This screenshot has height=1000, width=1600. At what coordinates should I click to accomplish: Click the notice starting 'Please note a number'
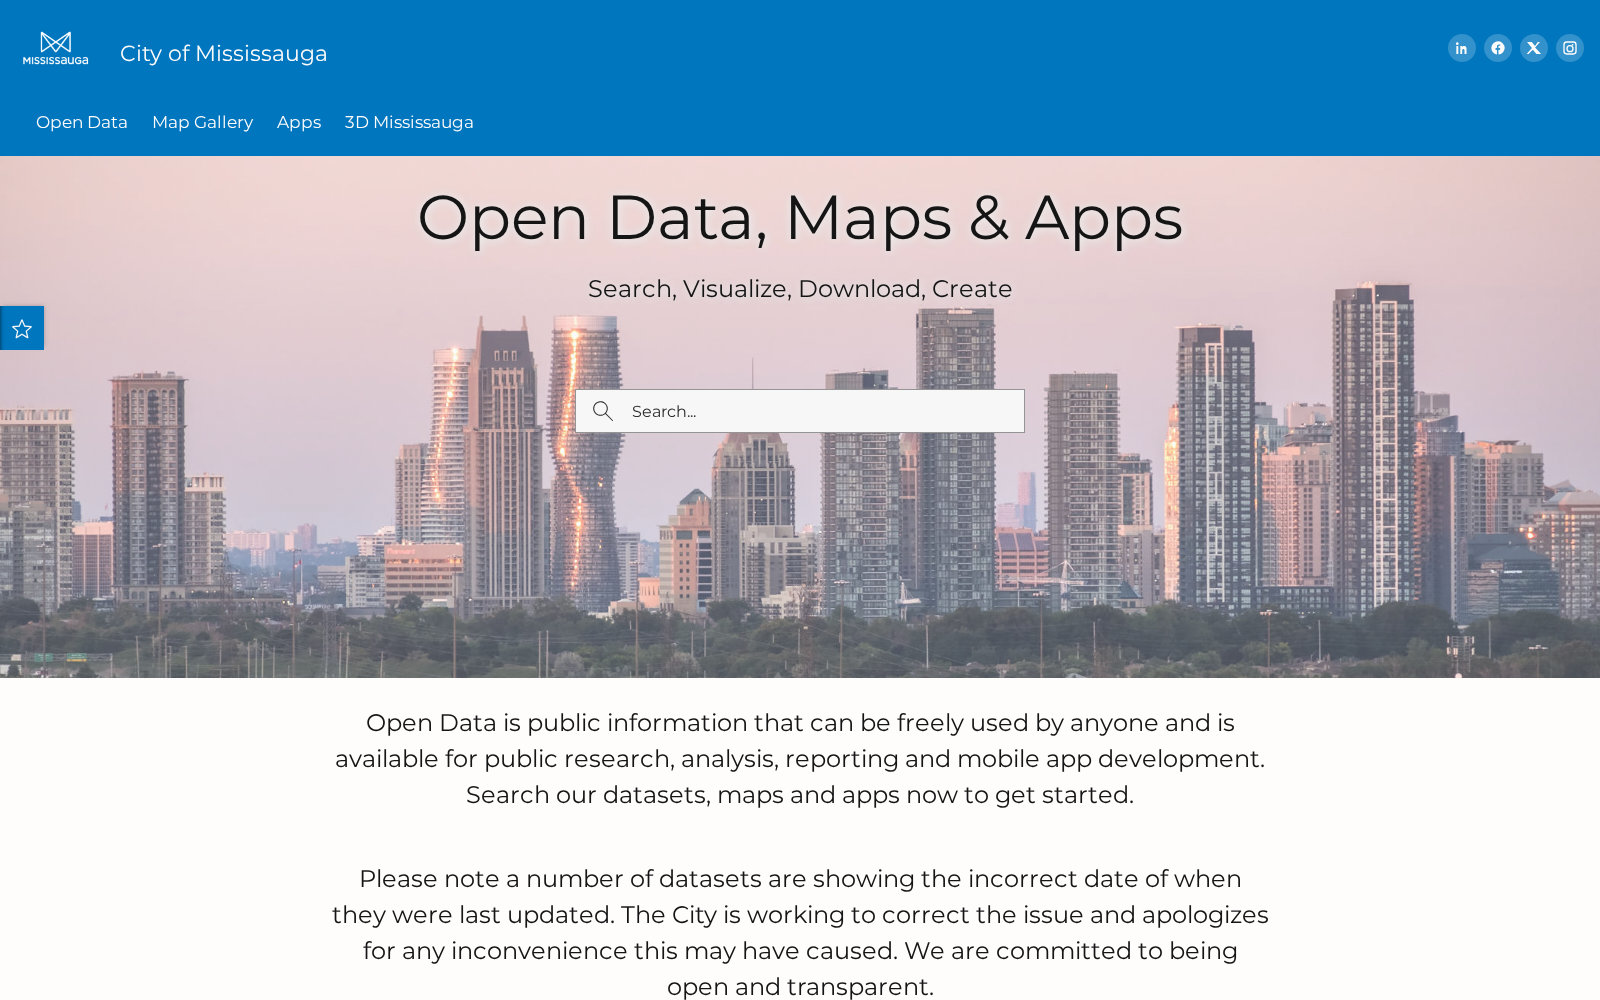point(800,932)
